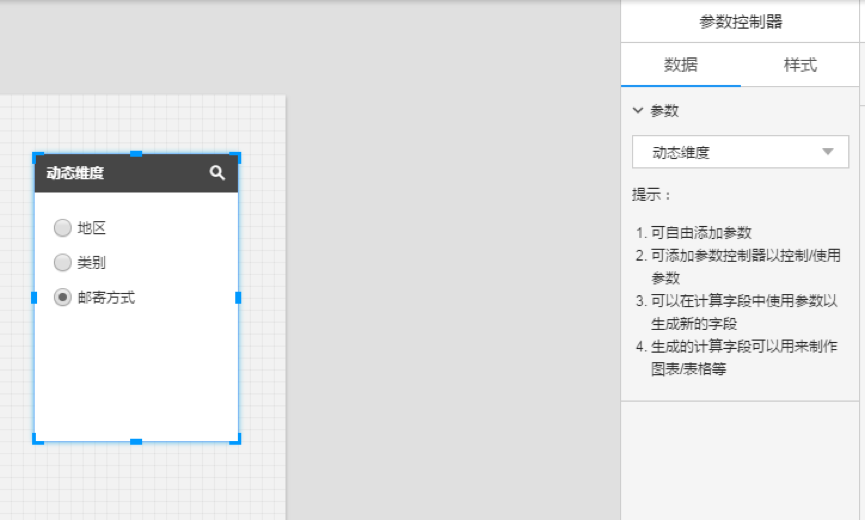This screenshot has width=865, height=520.
Task: Click the top-right resize handle of the widget
Action: (236, 157)
